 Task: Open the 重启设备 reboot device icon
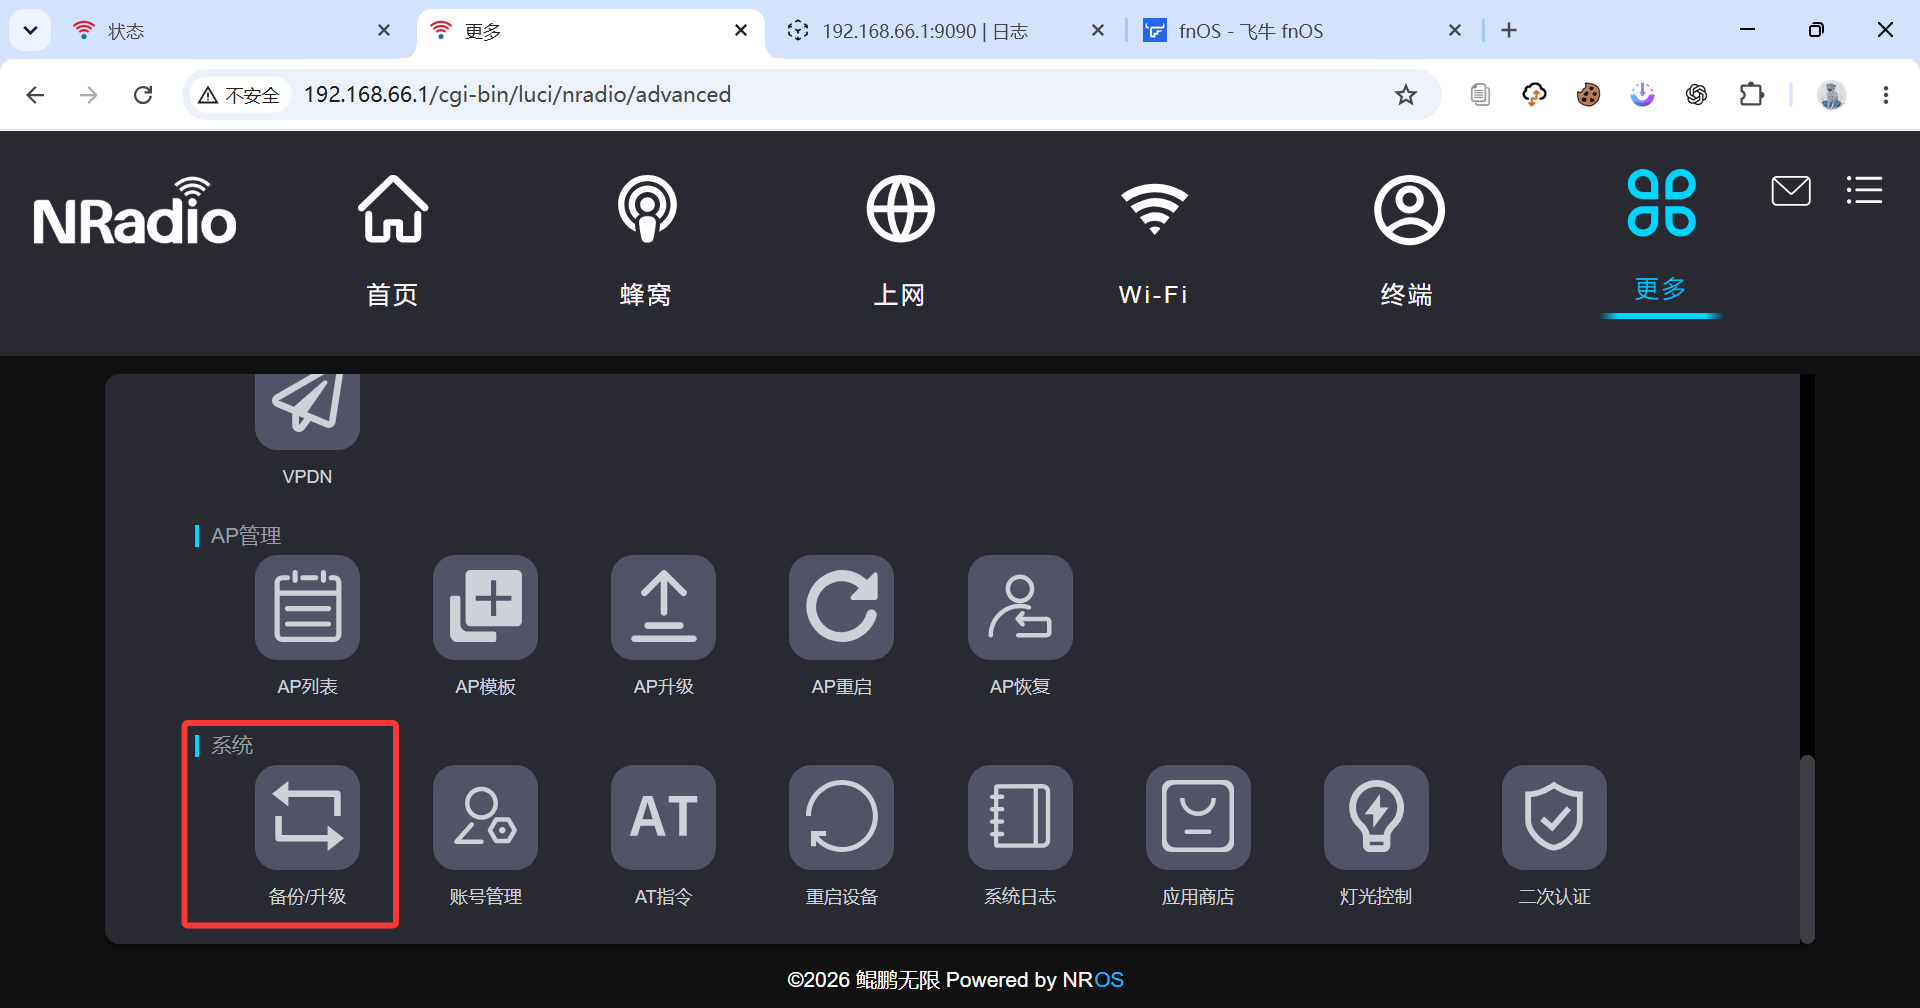click(x=841, y=817)
